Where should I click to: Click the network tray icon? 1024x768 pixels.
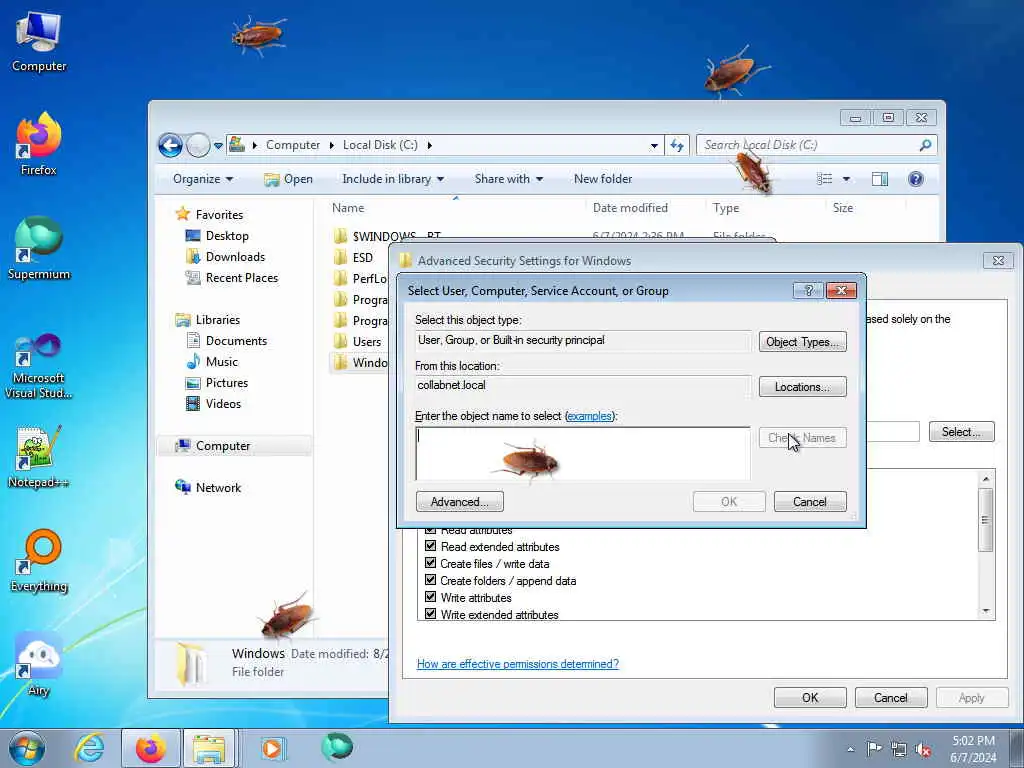point(899,750)
